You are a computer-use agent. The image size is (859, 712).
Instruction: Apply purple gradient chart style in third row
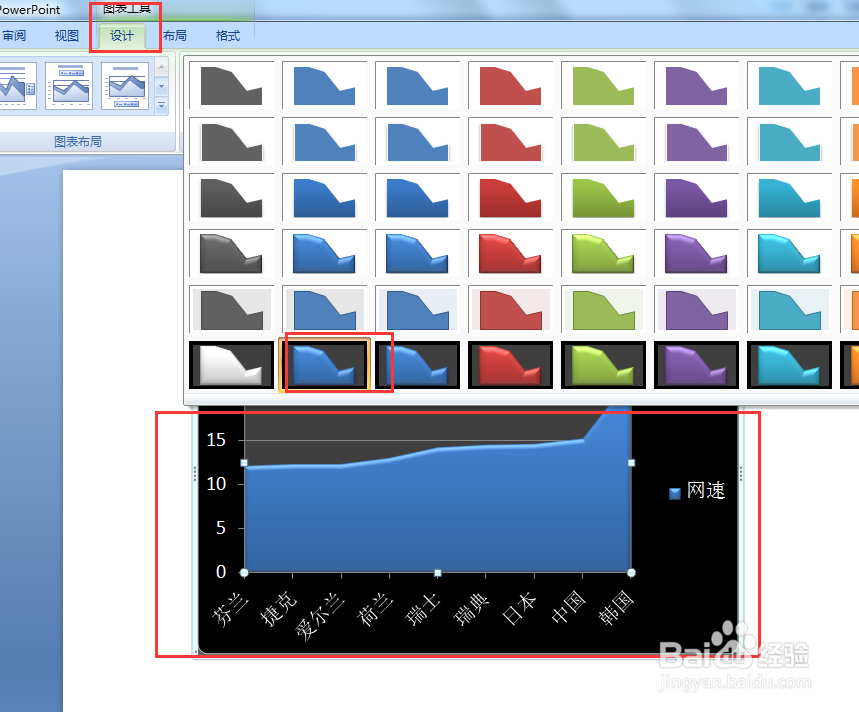[696, 197]
